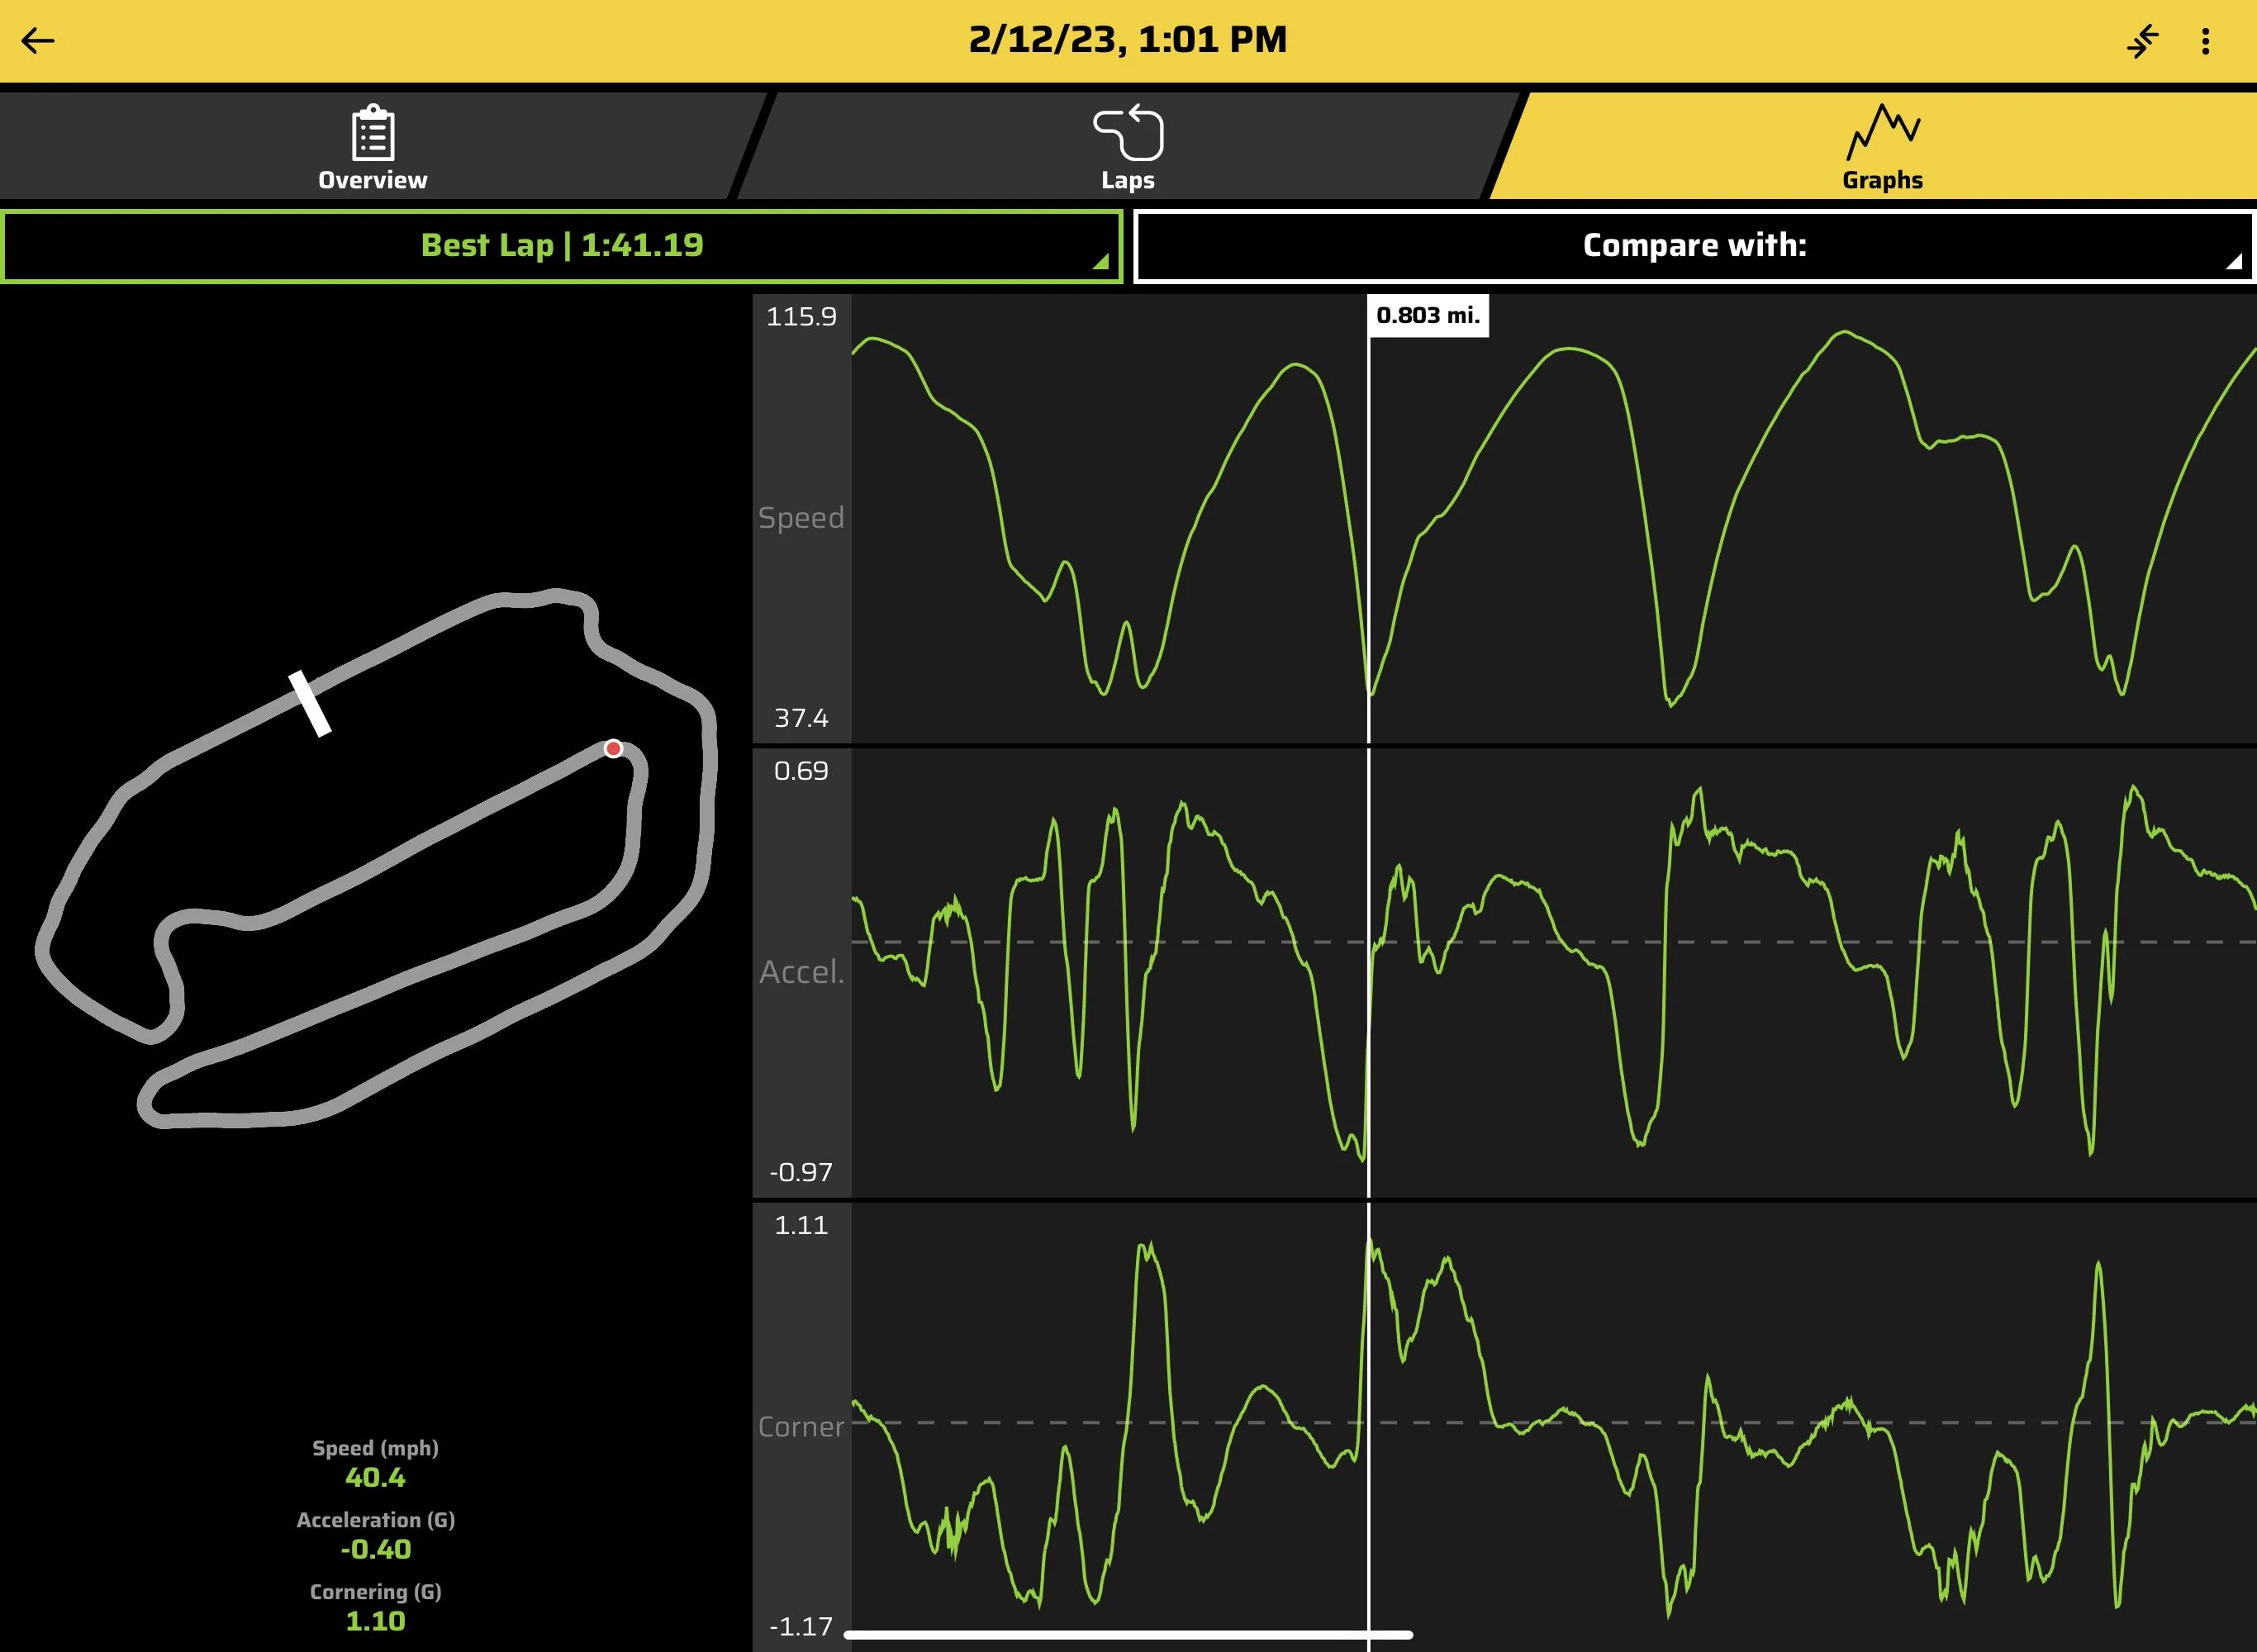Click the 0.803 mi. distance cursor label
Image resolution: width=2257 pixels, height=1652 pixels.
(x=1428, y=315)
